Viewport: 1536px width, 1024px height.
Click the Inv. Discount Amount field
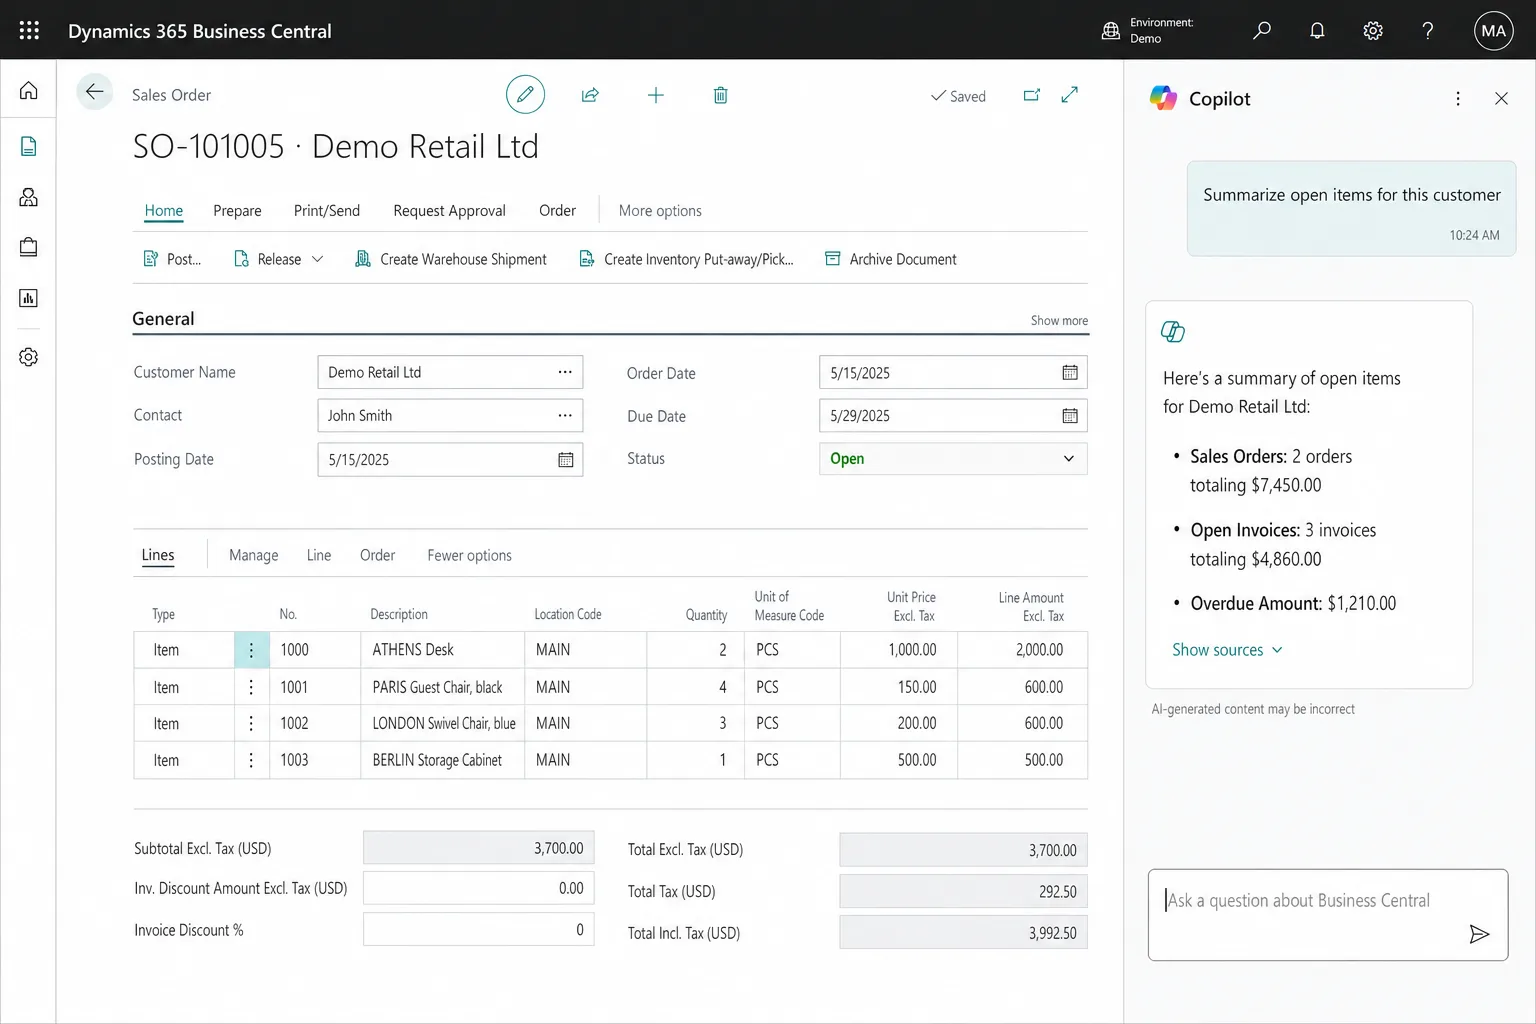479,888
